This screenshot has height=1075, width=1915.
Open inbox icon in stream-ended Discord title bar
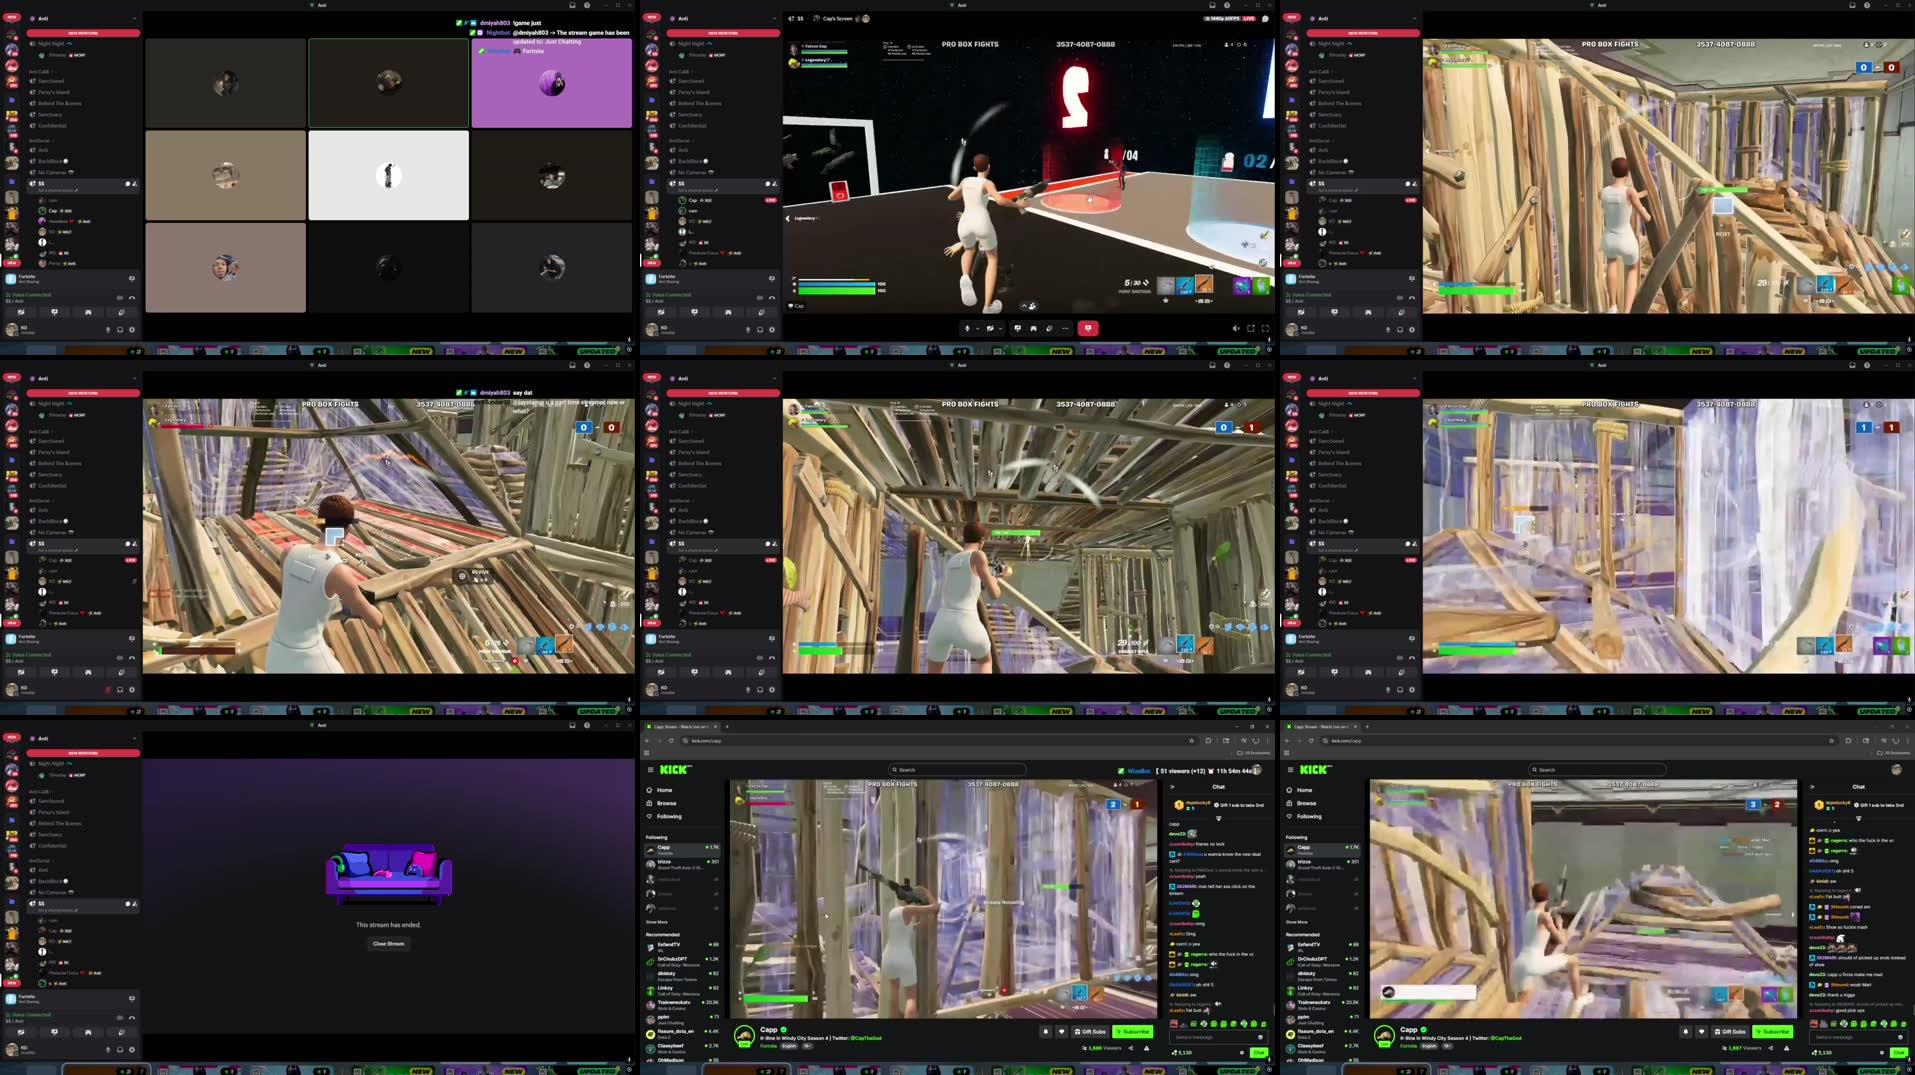572,725
